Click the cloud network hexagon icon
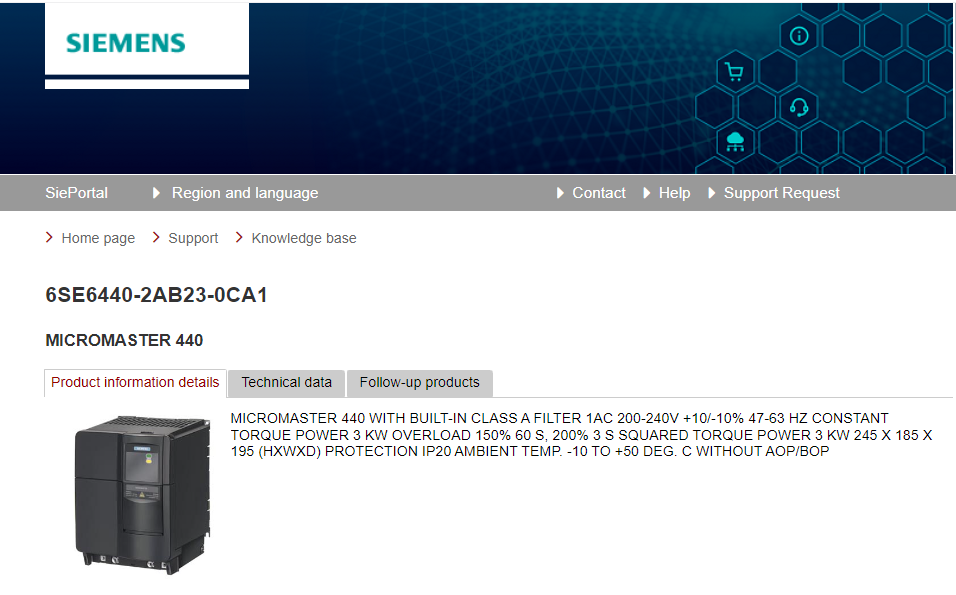Viewport: 956px width, 595px height. [x=735, y=143]
